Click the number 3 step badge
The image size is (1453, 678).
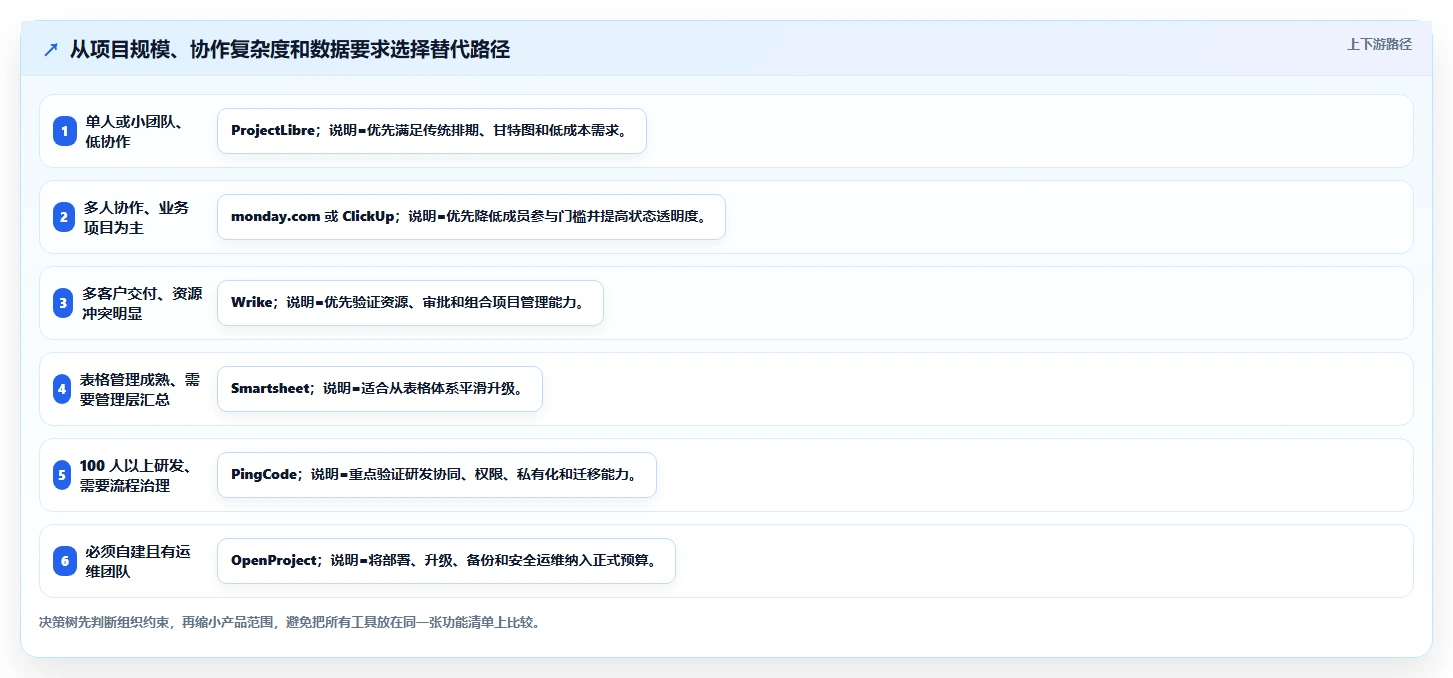coord(63,303)
